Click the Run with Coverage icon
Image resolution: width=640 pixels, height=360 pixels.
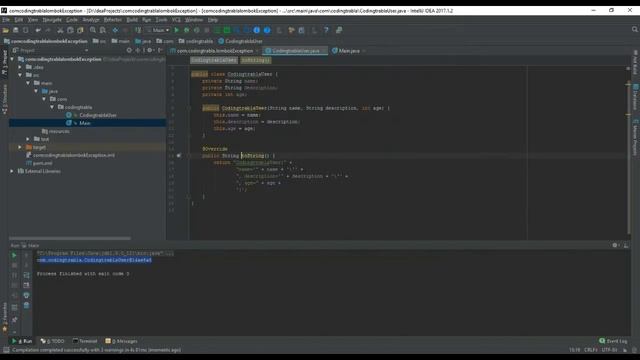197,30
